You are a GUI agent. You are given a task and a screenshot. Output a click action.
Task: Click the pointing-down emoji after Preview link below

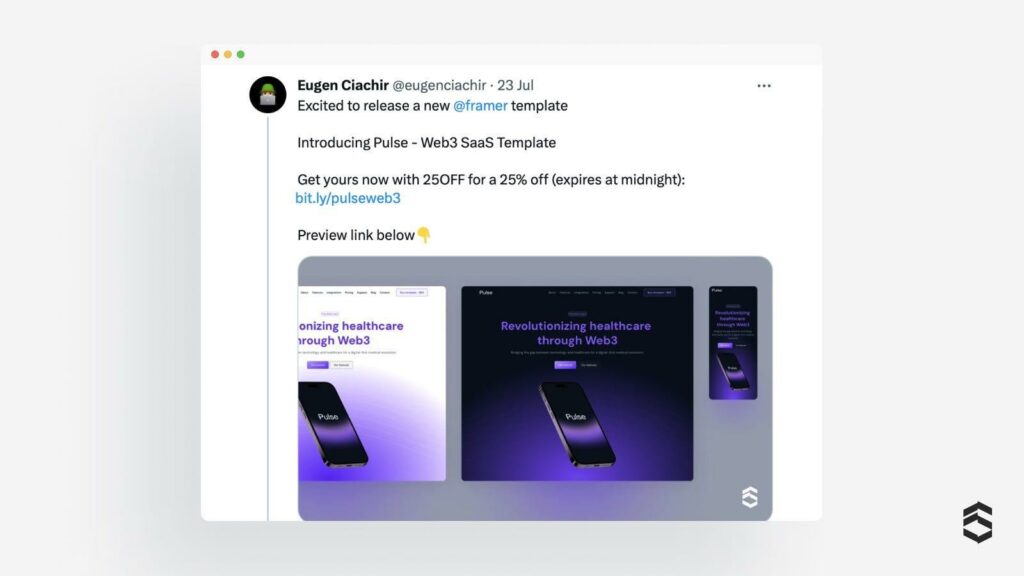click(424, 235)
